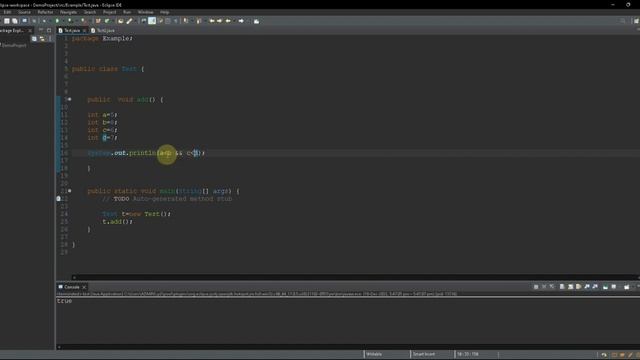
Task: Open the Edit menu
Action: (x=7, y=12)
